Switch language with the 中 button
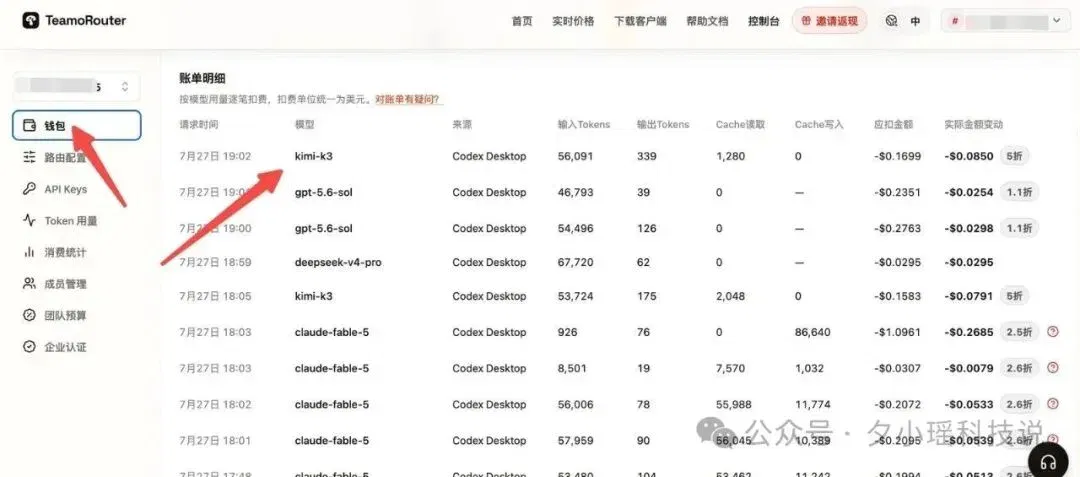Image resolution: width=1080 pixels, height=477 pixels. coord(915,21)
